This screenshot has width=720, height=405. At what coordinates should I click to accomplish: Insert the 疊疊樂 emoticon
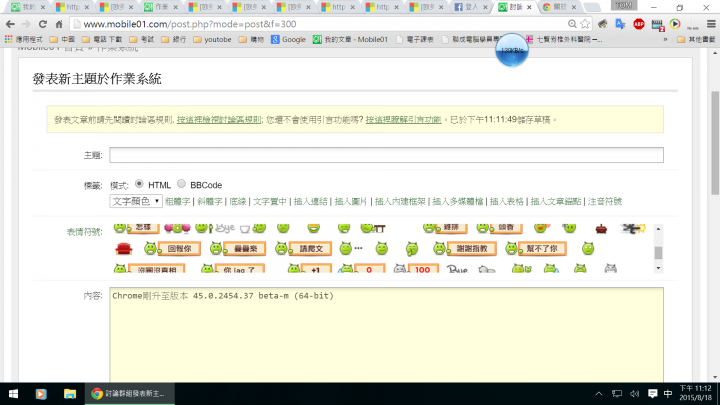tap(238, 249)
